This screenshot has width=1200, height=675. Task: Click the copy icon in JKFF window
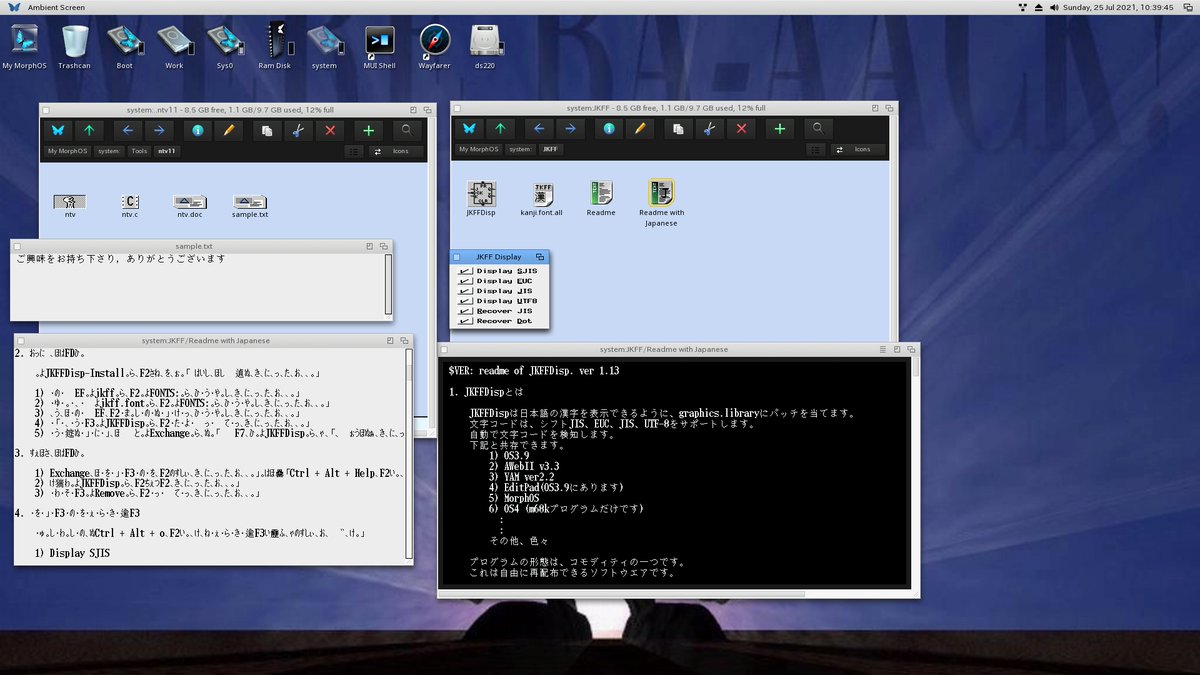click(678, 129)
